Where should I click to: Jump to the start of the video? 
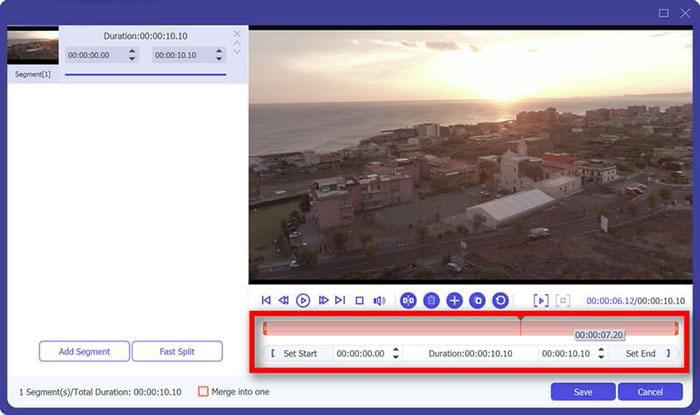[266, 300]
